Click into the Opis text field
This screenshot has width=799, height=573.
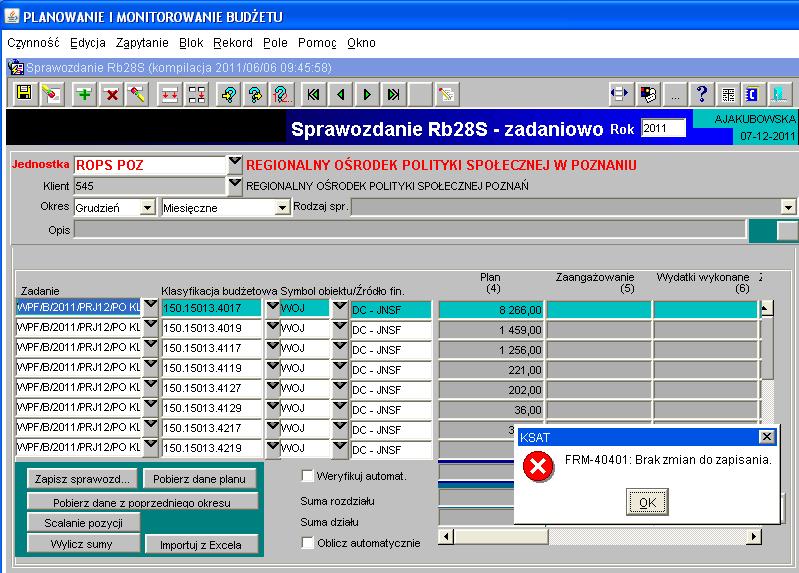pyautogui.click(x=410, y=229)
